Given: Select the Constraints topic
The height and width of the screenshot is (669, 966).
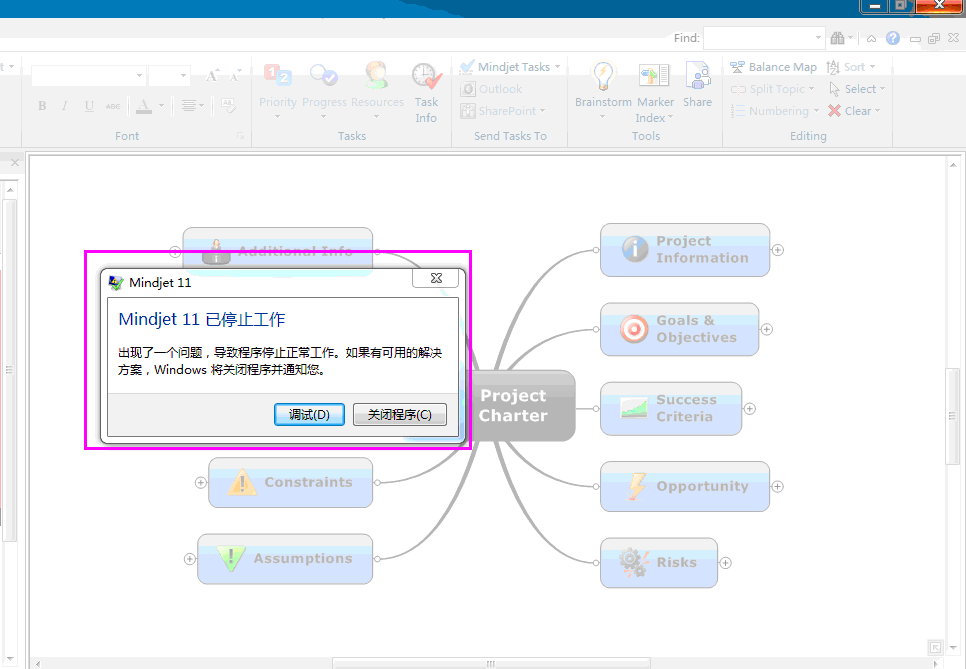Looking at the screenshot, I should (x=291, y=482).
